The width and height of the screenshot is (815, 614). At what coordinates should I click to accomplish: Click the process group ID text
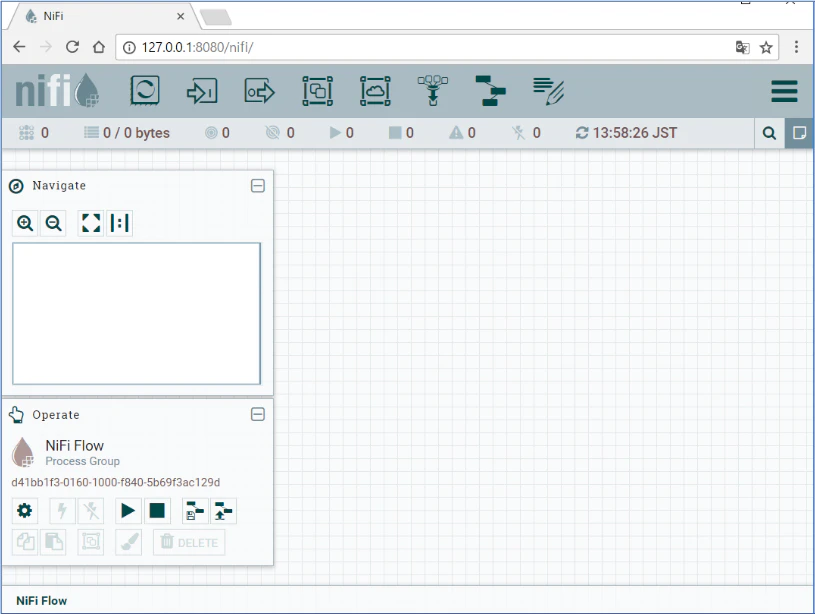tap(115, 482)
